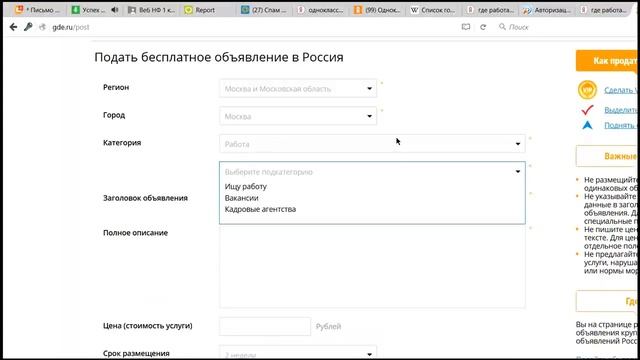Open the Город dropdown showing Москва

click(298, 116)
